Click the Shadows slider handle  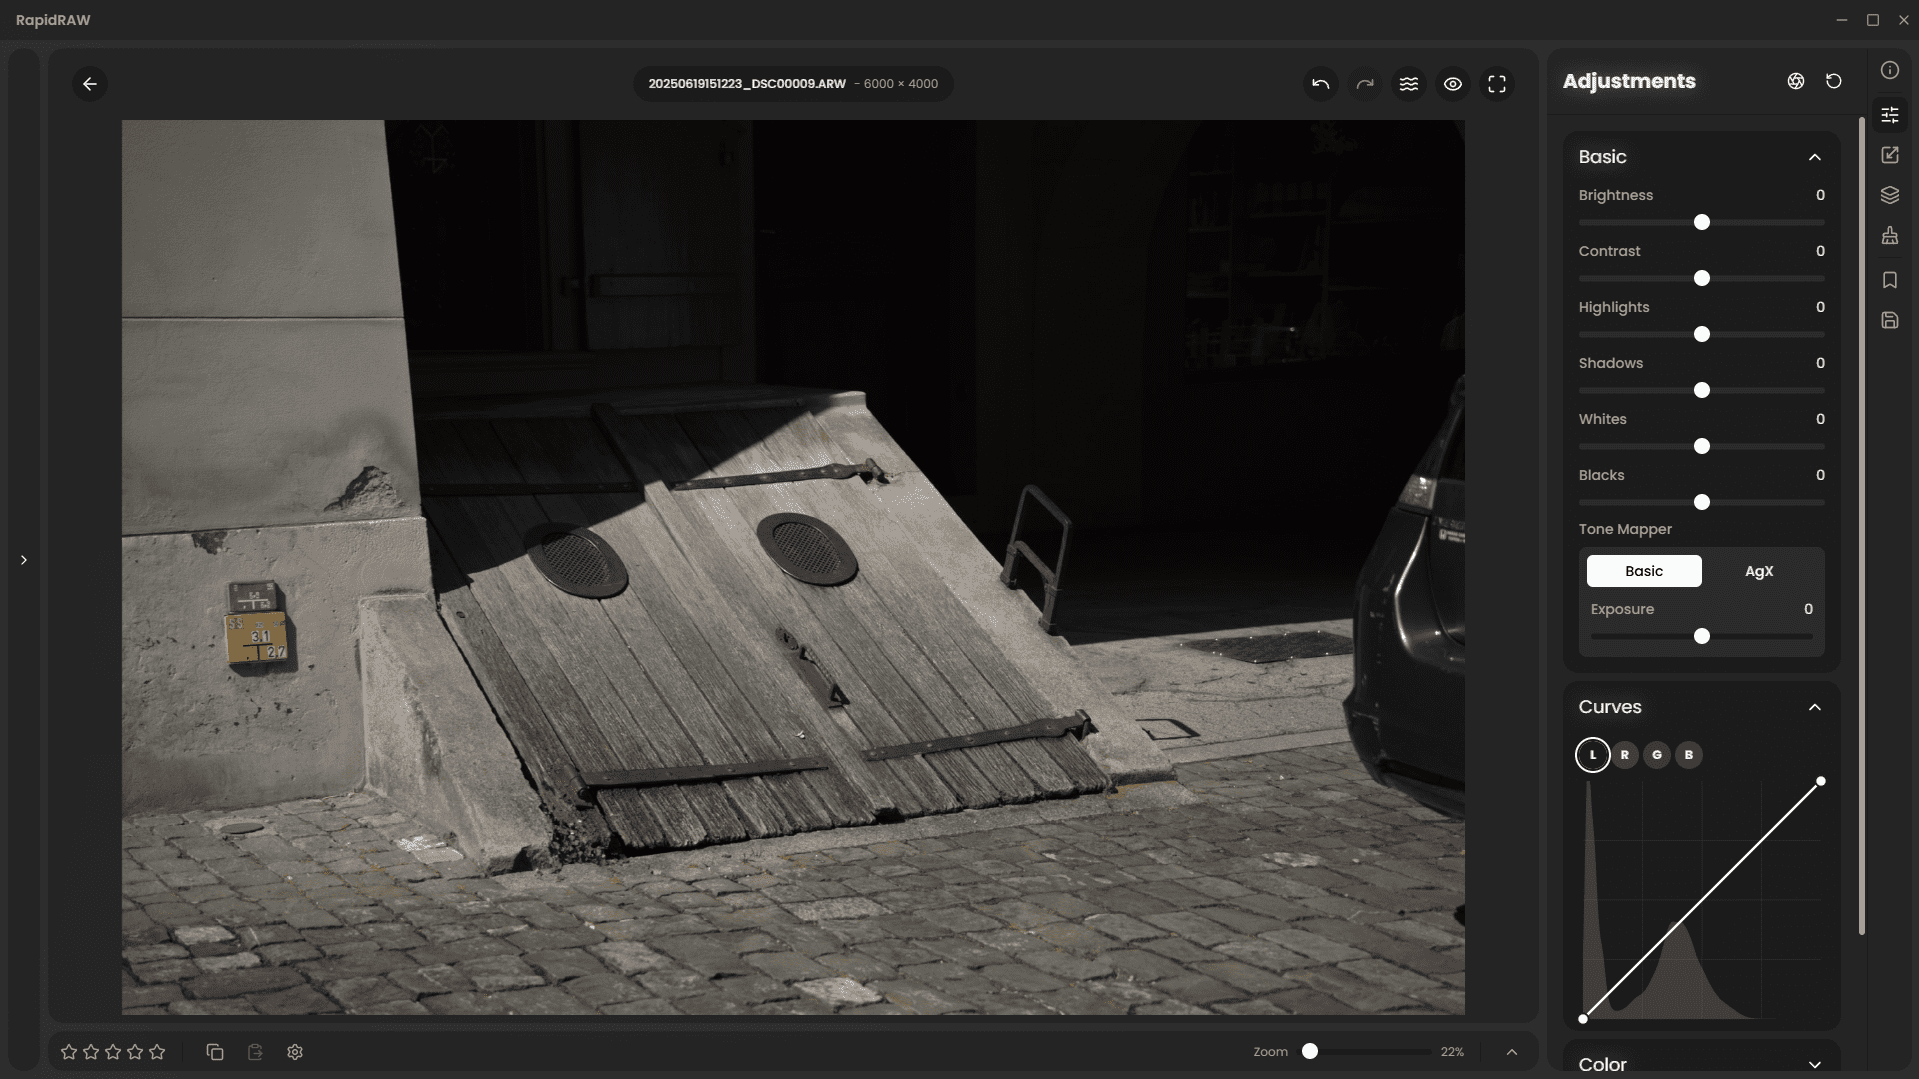(1702, 390)
